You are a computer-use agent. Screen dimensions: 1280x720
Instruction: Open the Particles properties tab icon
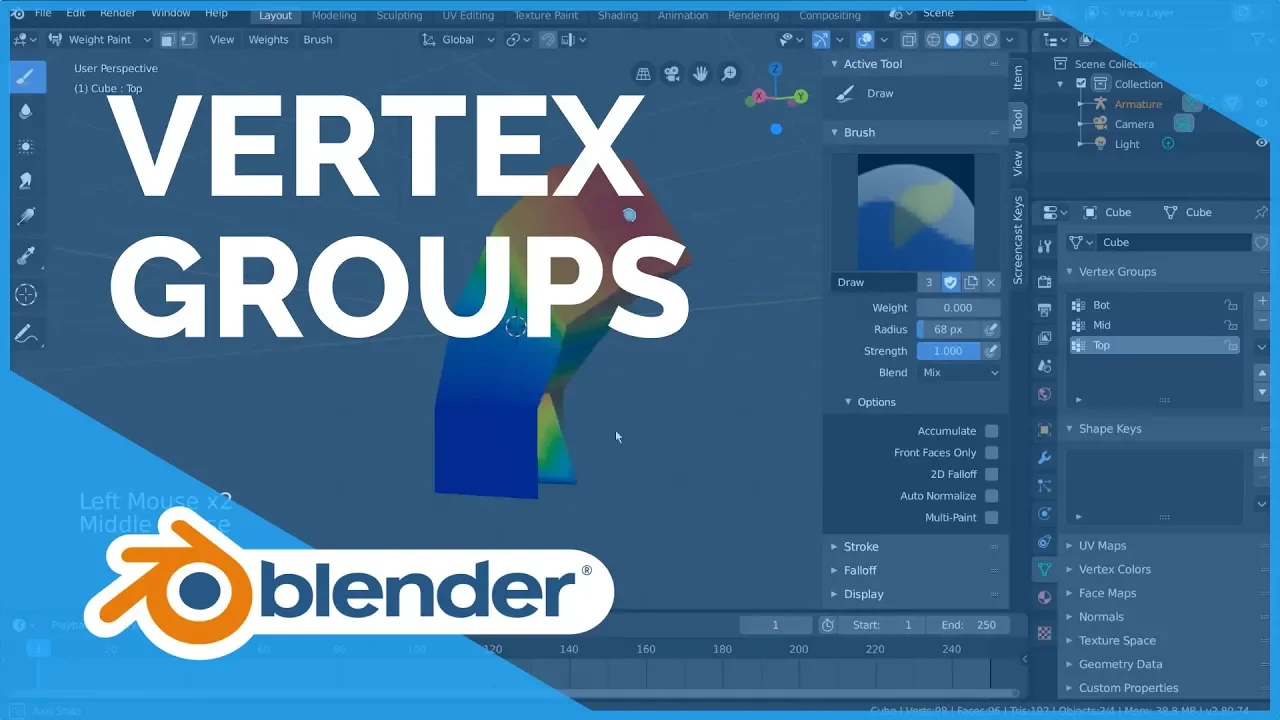click(1044, 486)
